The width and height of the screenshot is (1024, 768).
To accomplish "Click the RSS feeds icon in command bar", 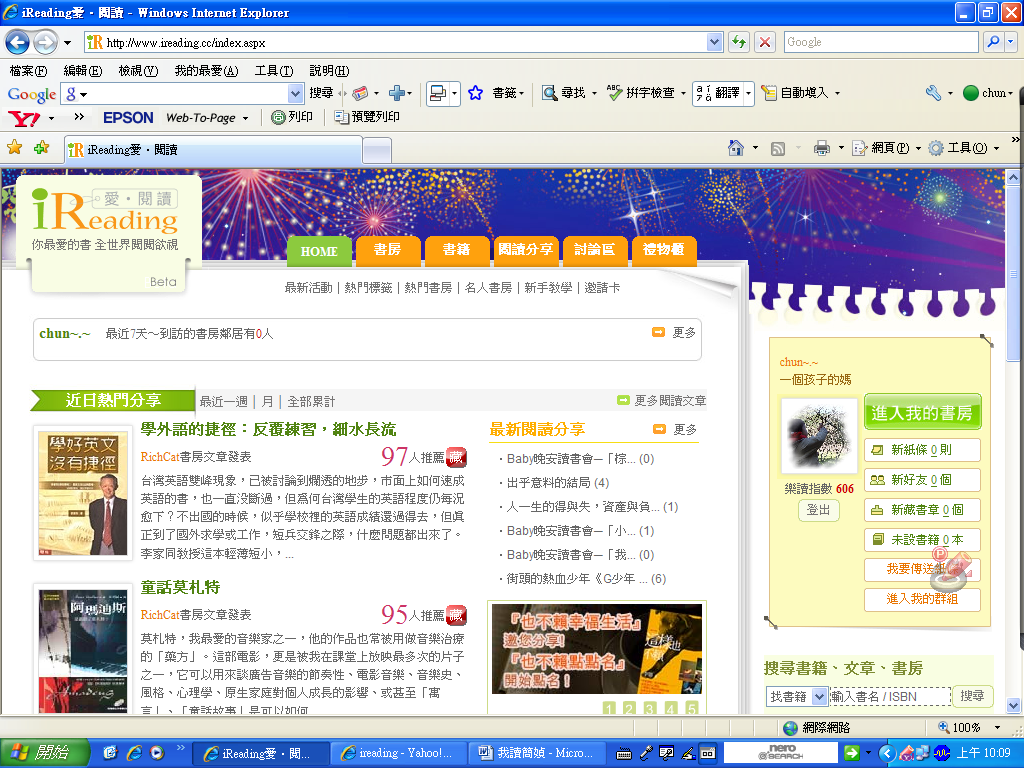I will [x=778, y=149].
